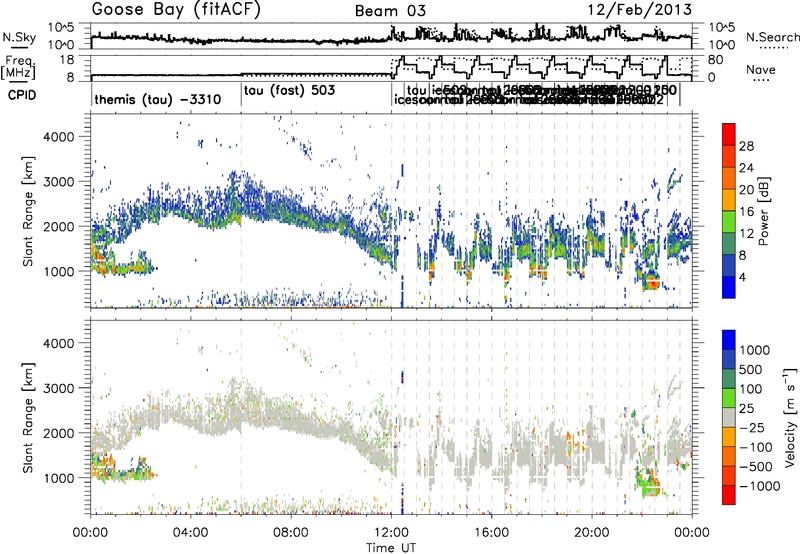Click the 4000 tick on power panel range axis
The image size is (800, 554).
point(58,137)
